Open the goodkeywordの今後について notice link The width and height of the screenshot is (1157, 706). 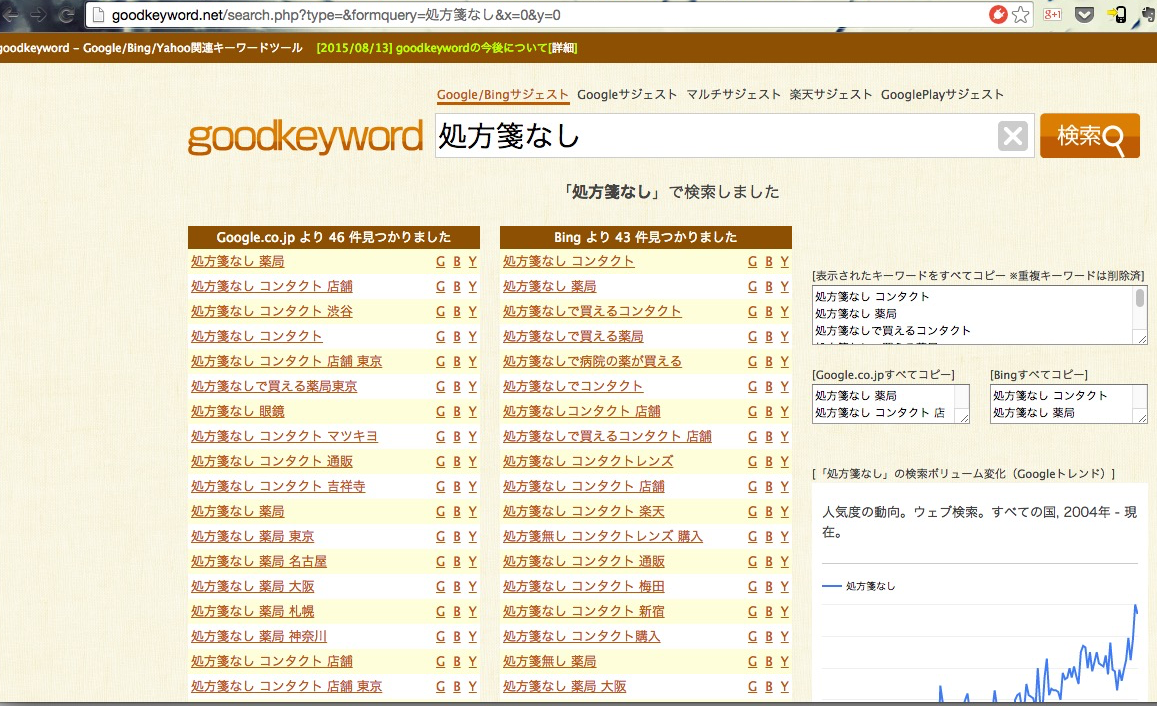447,48
